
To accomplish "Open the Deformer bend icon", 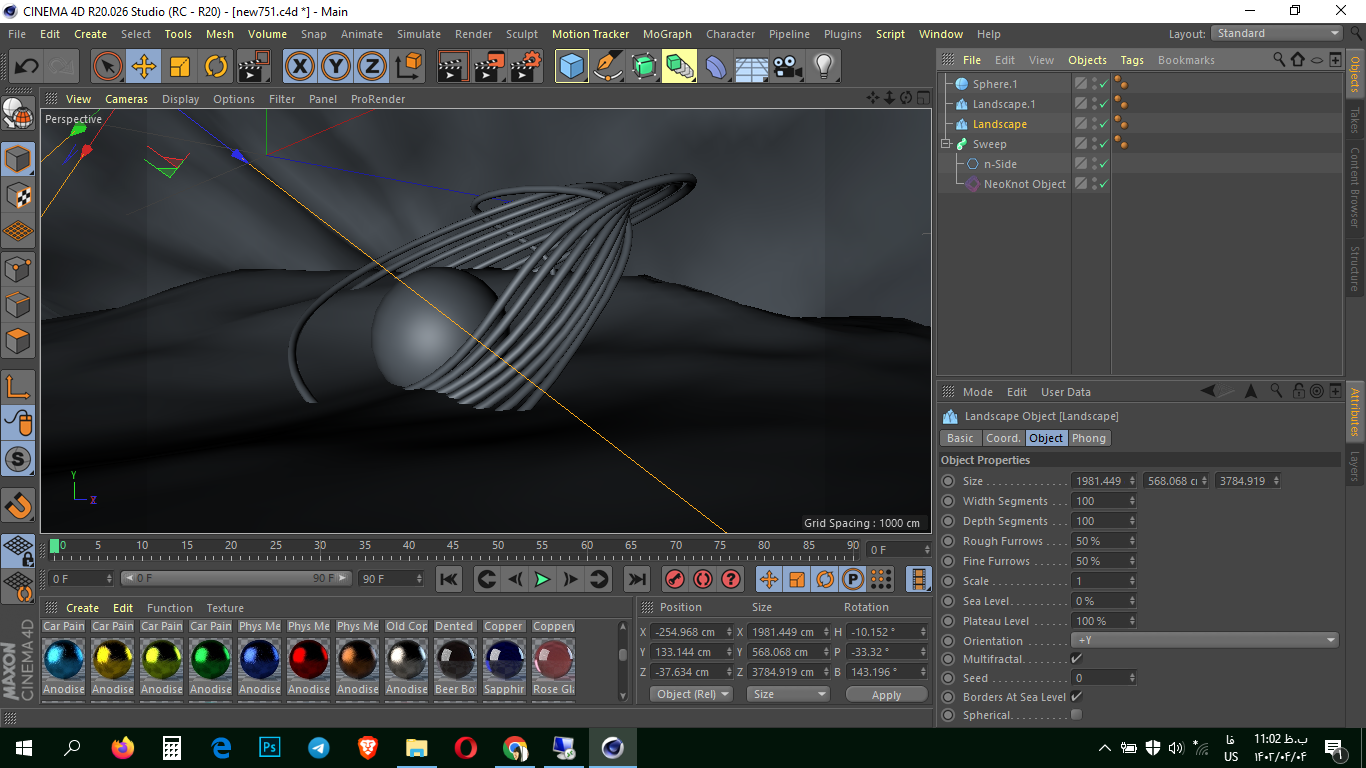I will pyautogui.click(x=716, y=67).
